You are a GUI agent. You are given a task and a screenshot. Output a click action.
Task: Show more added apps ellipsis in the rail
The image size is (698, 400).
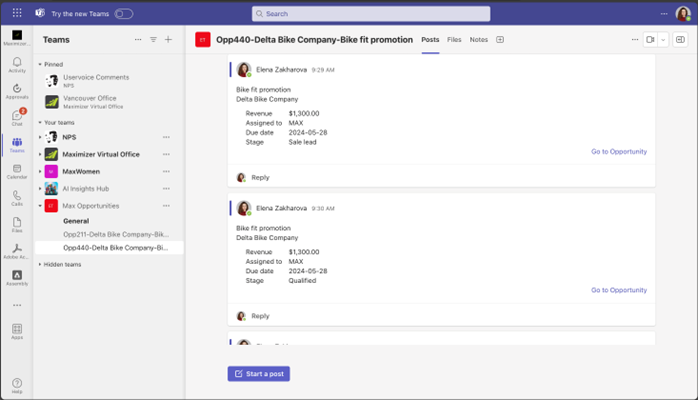(17, 305)
